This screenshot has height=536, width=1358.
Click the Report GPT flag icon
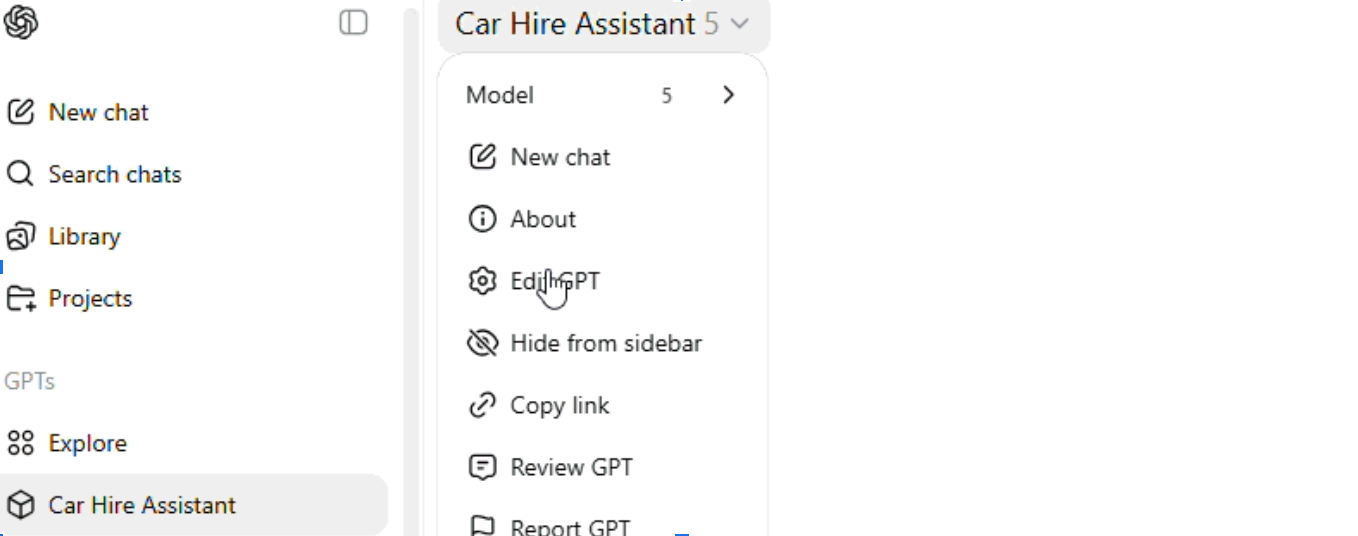coord(482,526)
